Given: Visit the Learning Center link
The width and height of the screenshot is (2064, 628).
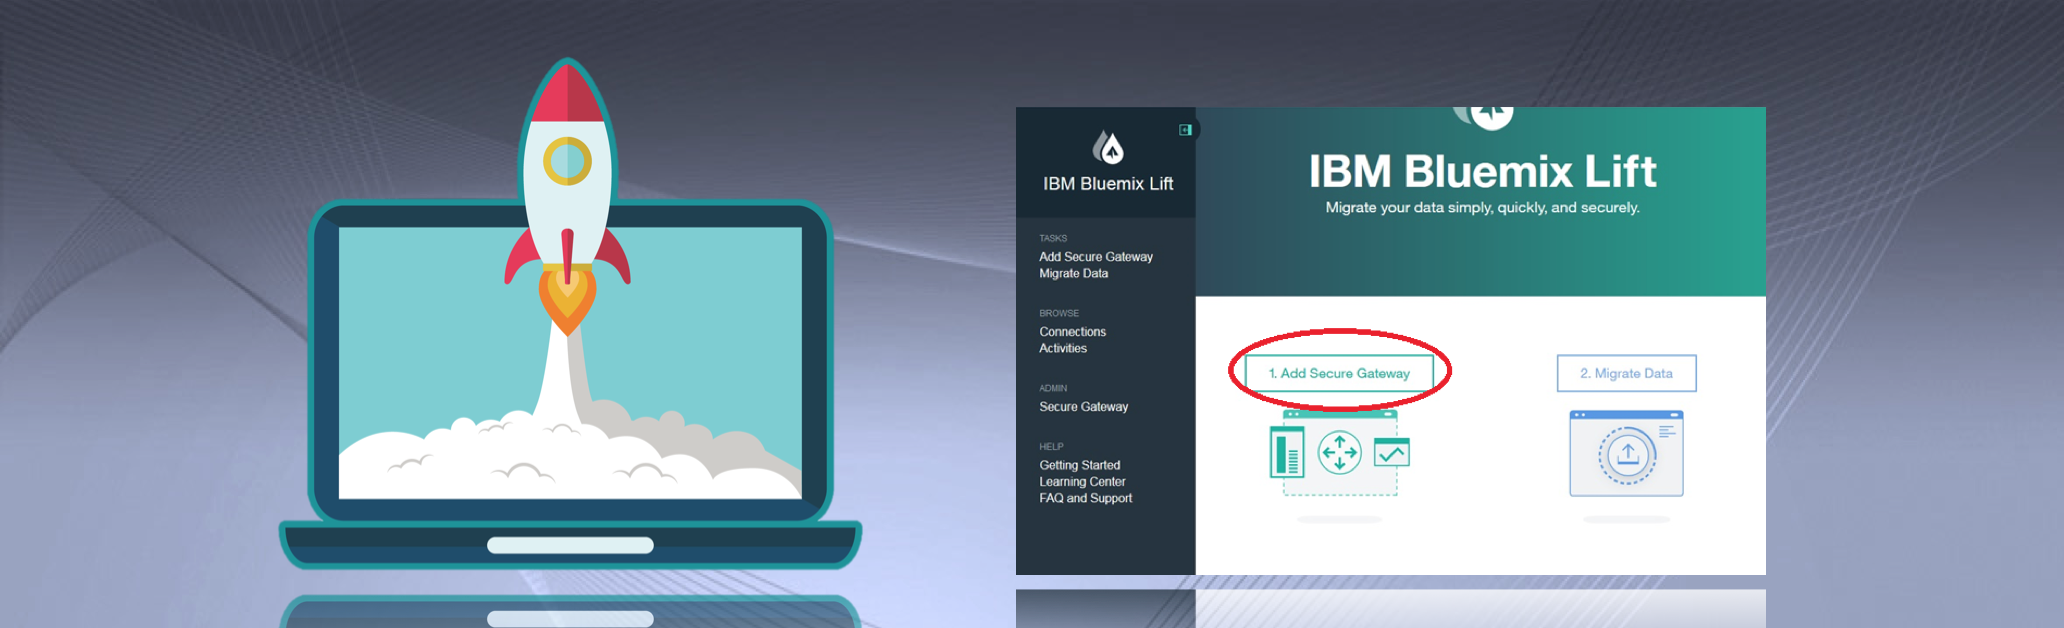Looking at the screenshot, I should coord(1082,482).
